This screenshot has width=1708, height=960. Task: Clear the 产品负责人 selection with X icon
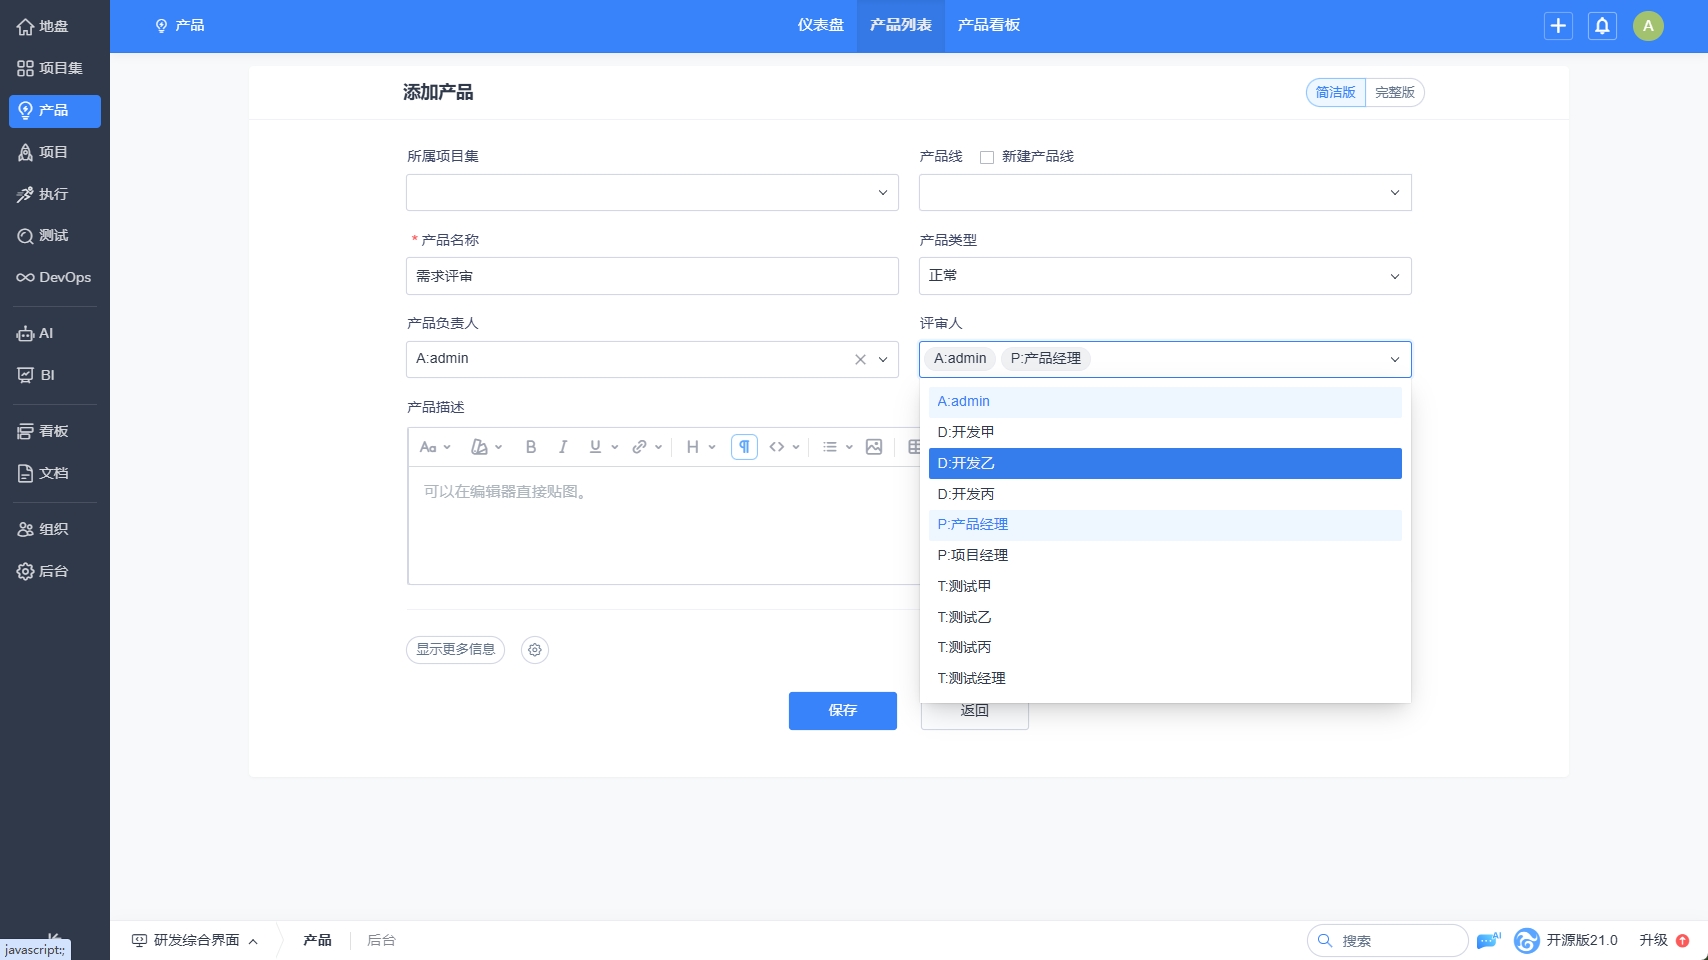[x=860, y=360]
